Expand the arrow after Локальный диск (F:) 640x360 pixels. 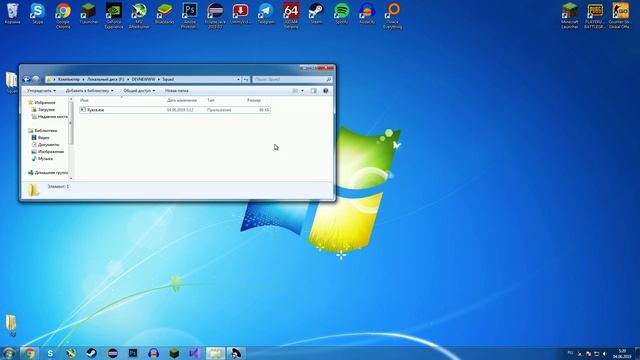(x=128, y=80)
